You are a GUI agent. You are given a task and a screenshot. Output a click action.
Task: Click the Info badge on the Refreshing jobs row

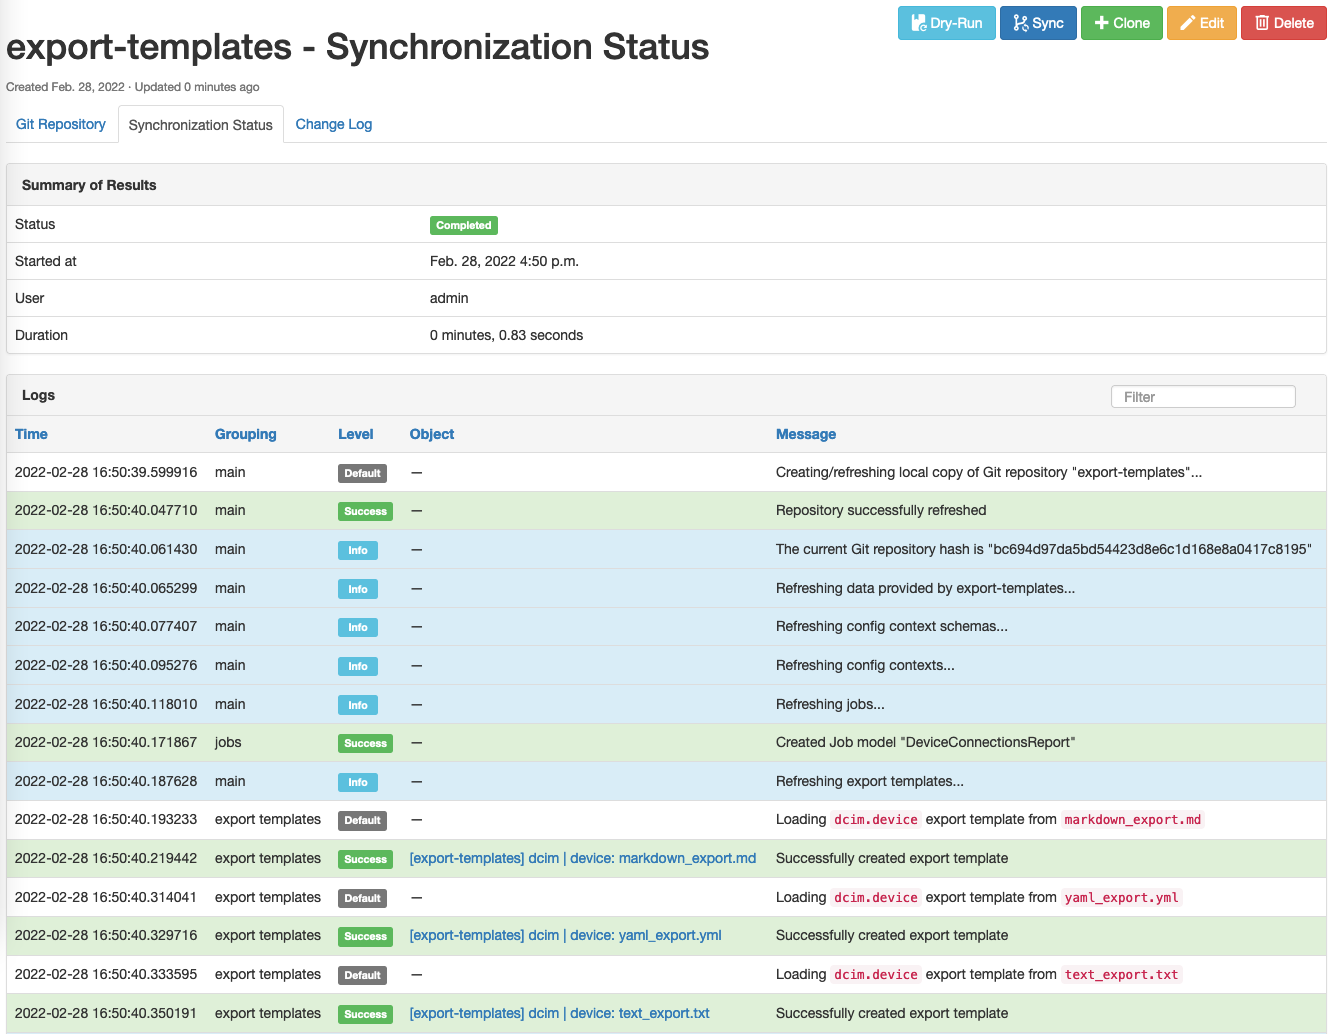pyautogui.click(x=357, y=704)
